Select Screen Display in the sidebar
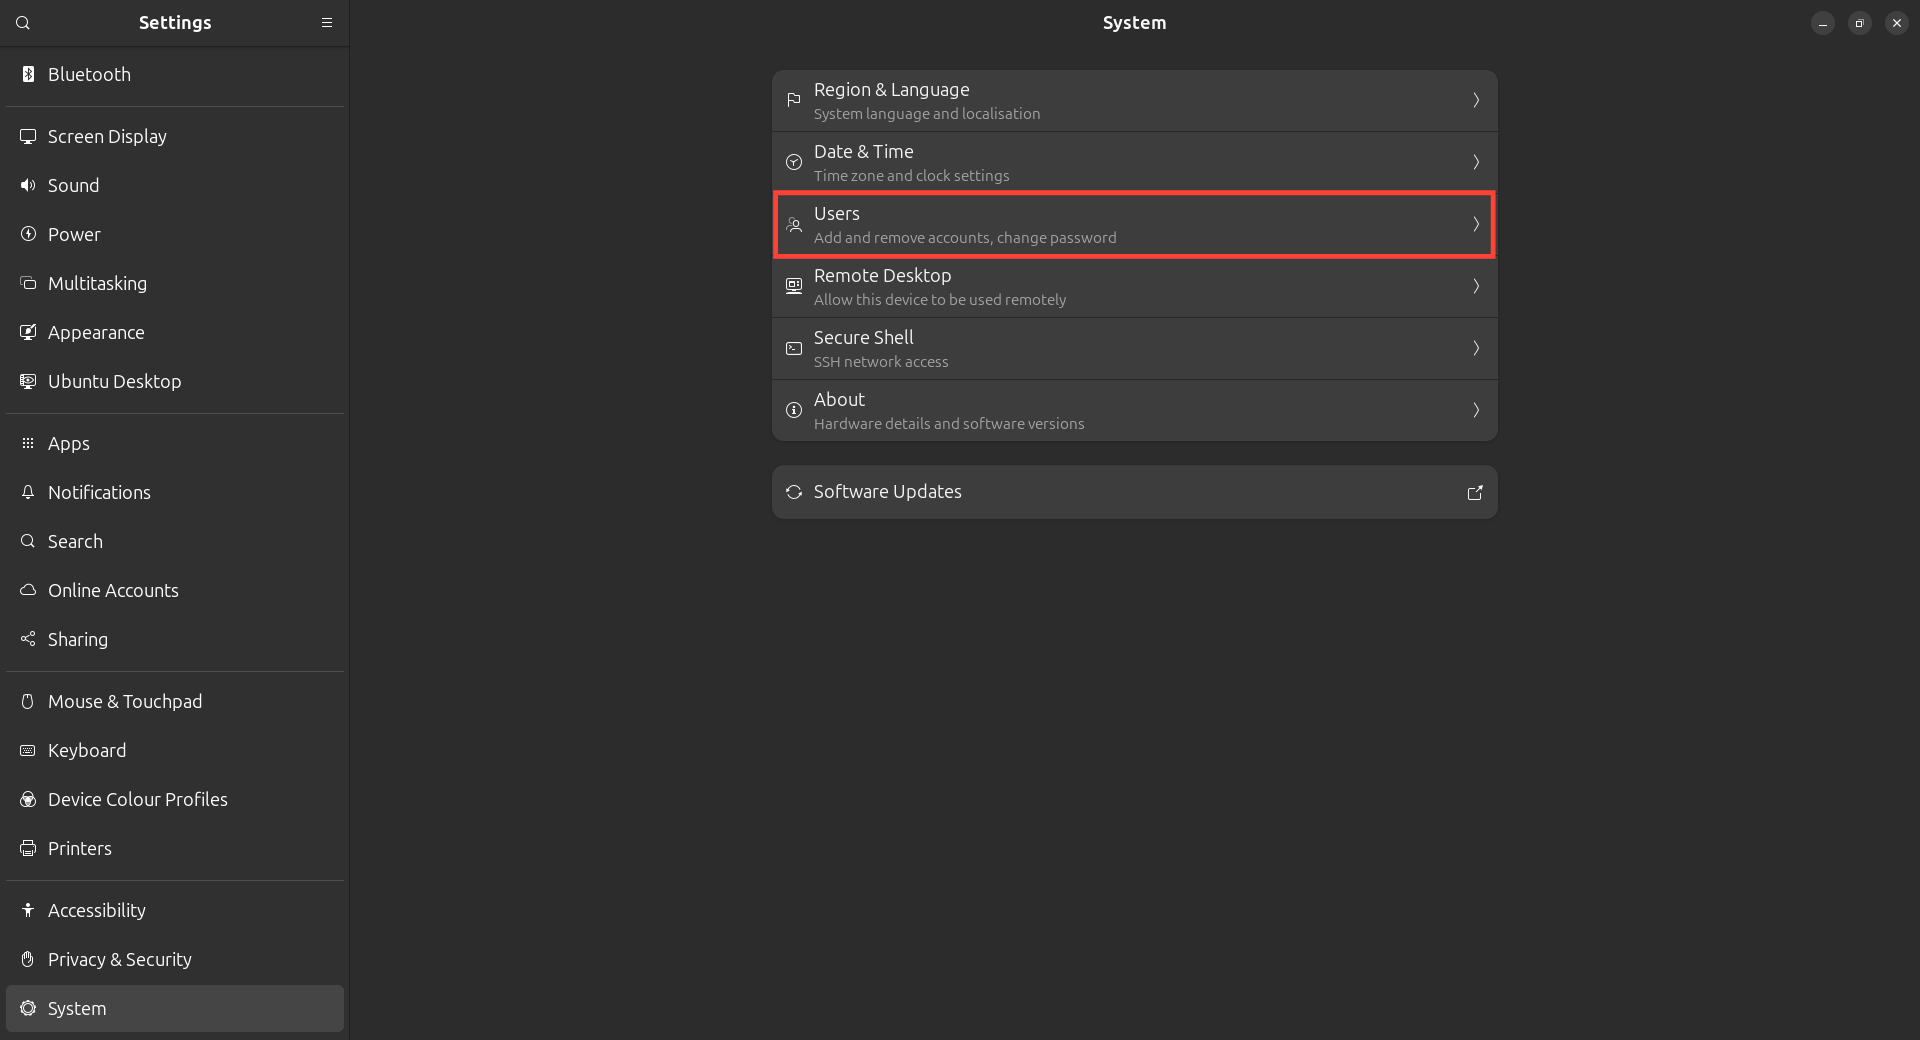1920x1040 pixels. click(107, 136)
